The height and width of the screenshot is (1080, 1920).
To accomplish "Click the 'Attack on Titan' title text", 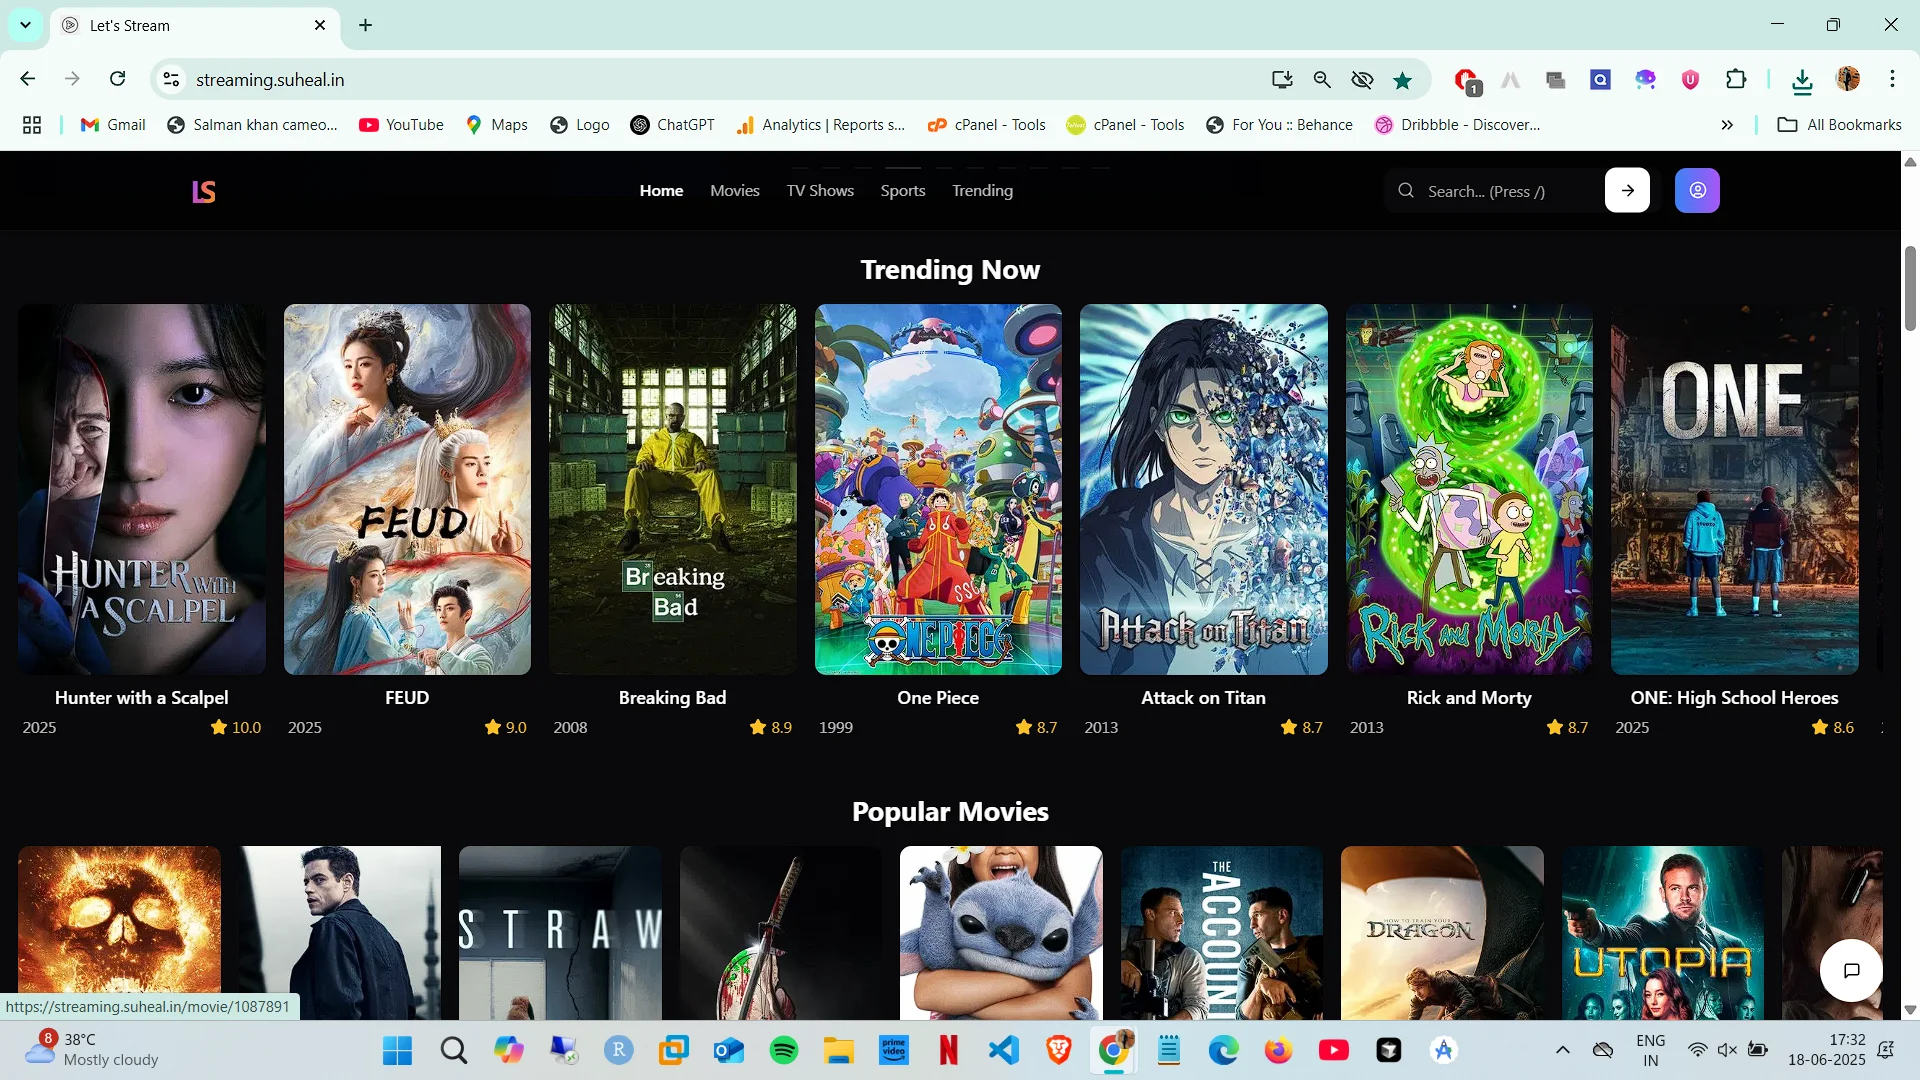I will pos(1203,698).
